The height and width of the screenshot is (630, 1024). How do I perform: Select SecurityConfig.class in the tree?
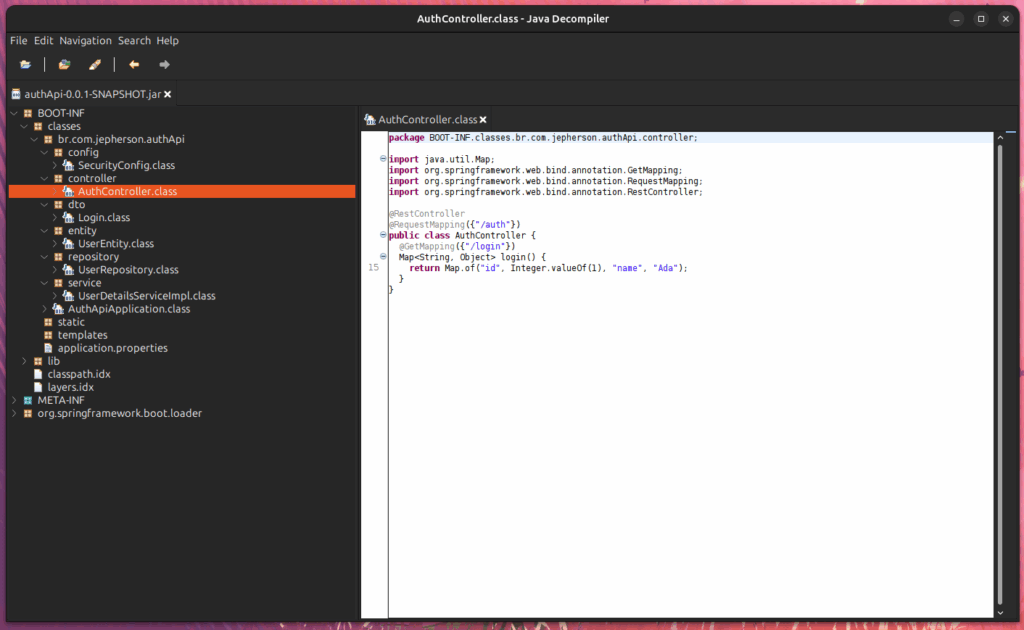[x=126, y=165]
